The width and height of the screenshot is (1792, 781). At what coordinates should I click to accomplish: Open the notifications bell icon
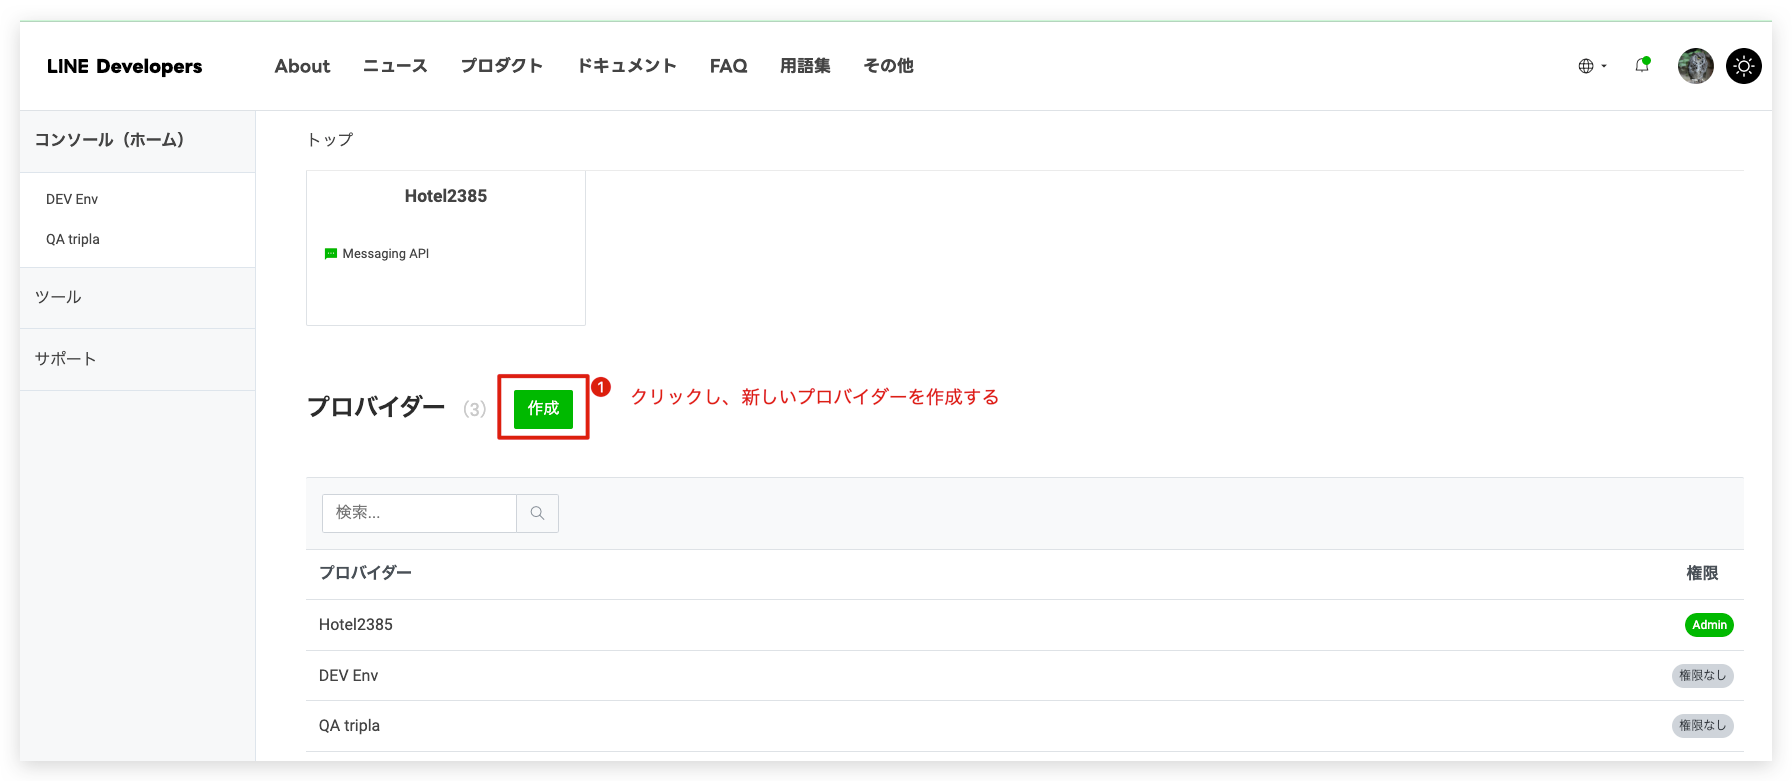(x=1642, y=66)
